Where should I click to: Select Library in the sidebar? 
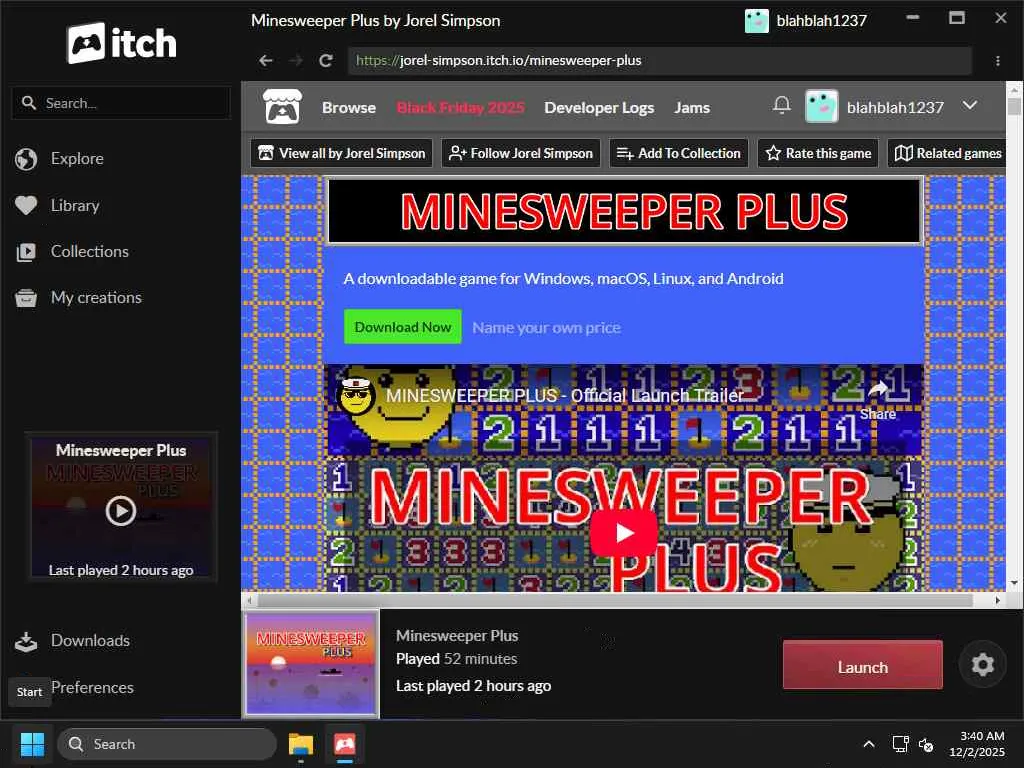(75, 206)
